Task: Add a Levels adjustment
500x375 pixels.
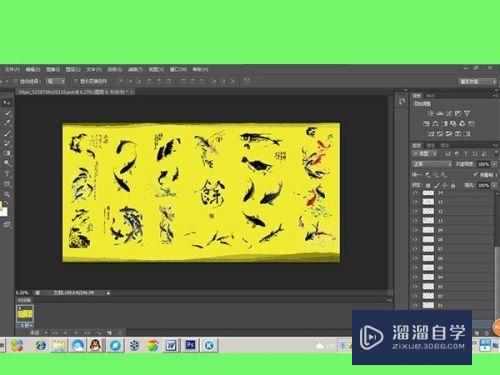Action: pos(440,113)
